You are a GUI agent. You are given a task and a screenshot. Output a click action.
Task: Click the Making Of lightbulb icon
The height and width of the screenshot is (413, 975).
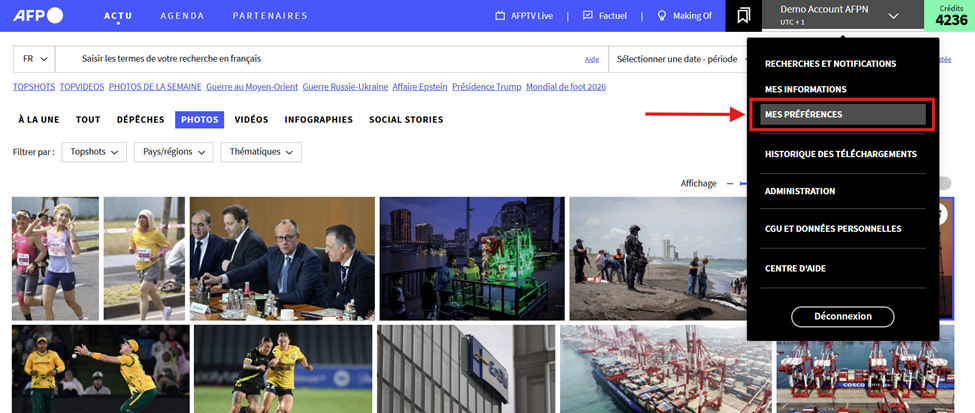click(x=662, y=16)
